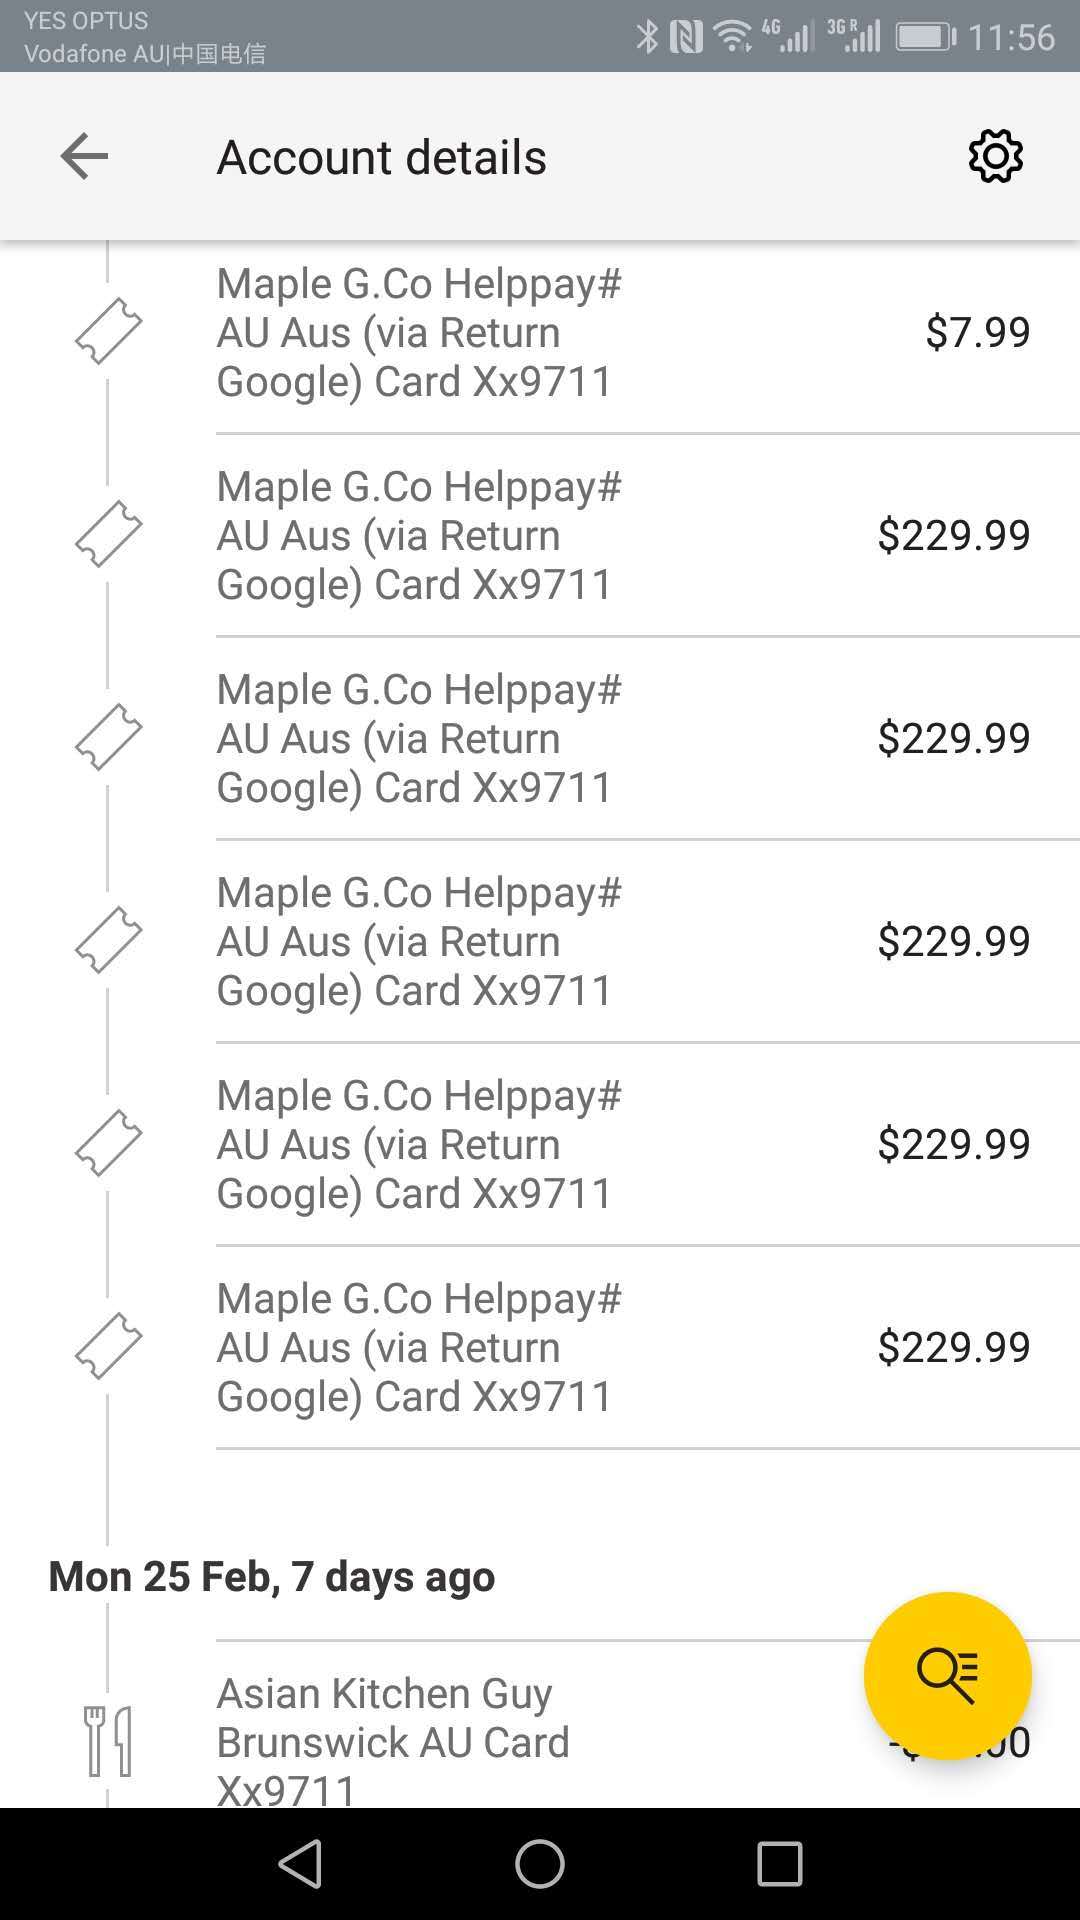Tap the yellow search transactions button
Screen dimensions: 1080x1920
[947, 1675]
